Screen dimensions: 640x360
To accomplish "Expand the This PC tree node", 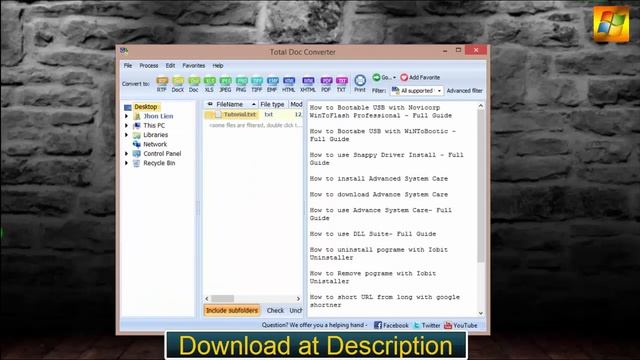I will click(x=127, y=126).
